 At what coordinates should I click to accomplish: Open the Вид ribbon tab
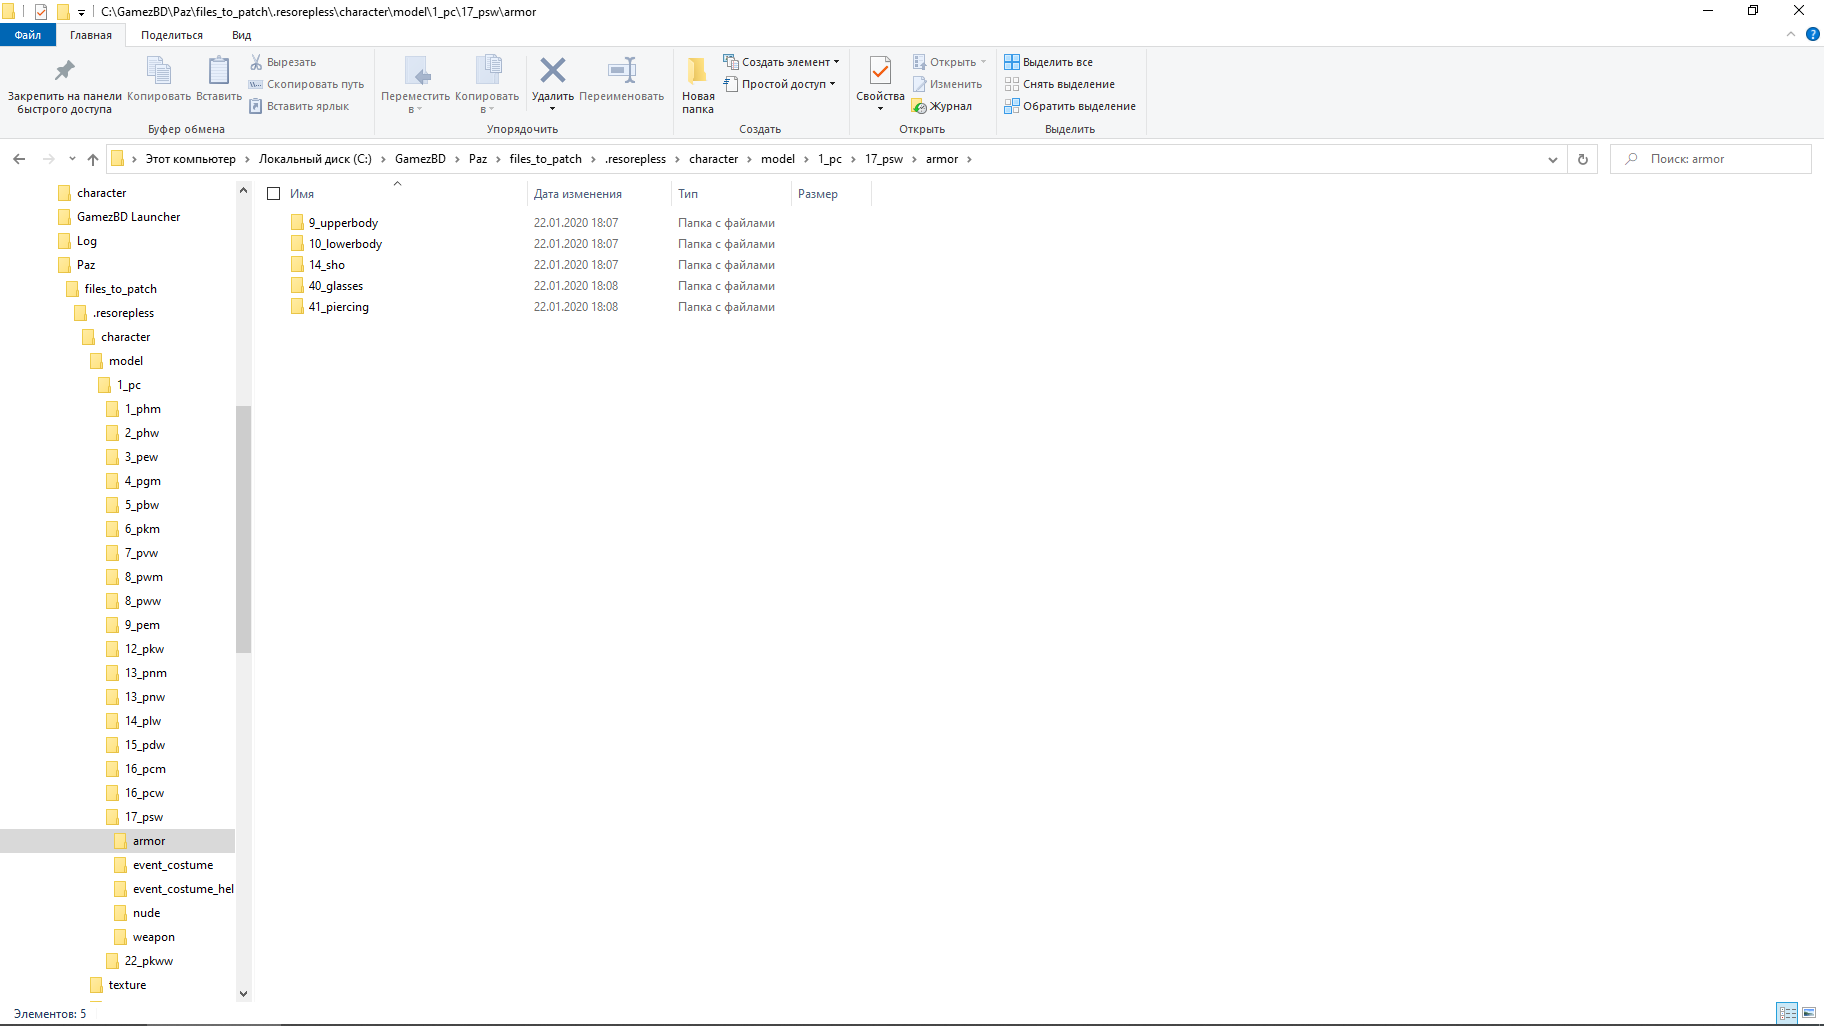[241, 35]
